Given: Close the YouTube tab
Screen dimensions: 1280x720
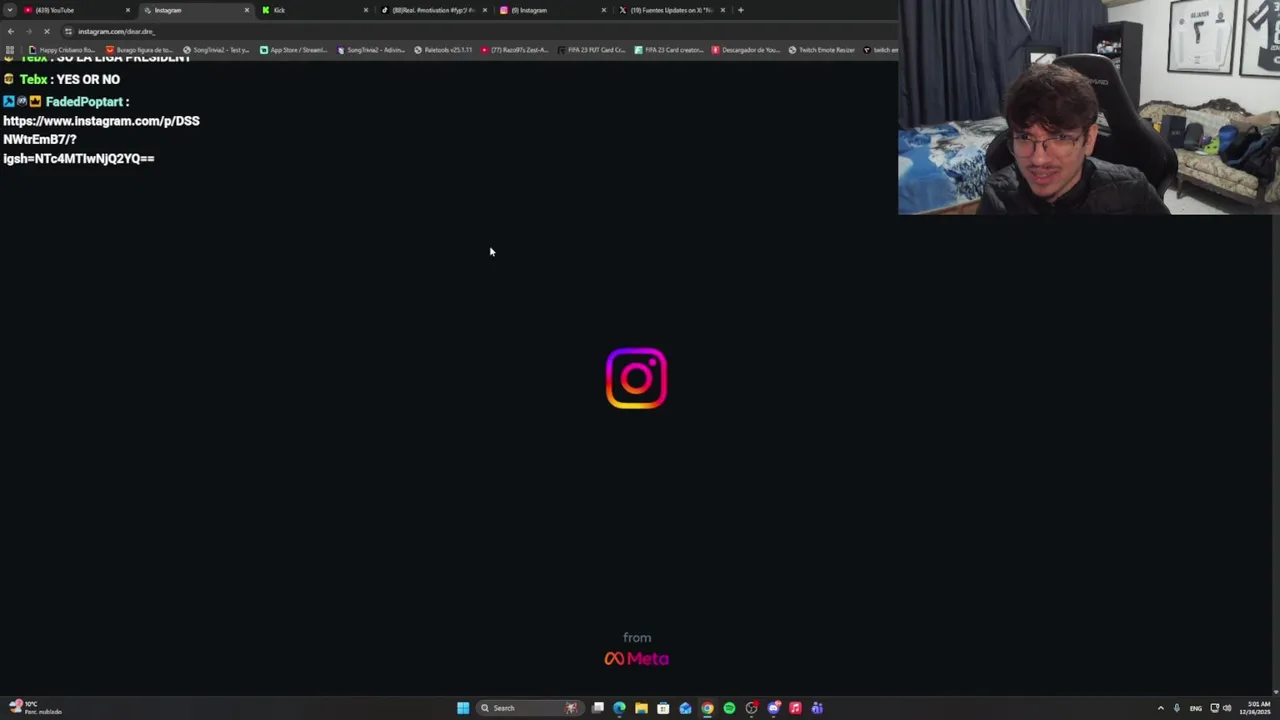Looking at the screenshot, I should pyautogui.click(x=127, y=10).
